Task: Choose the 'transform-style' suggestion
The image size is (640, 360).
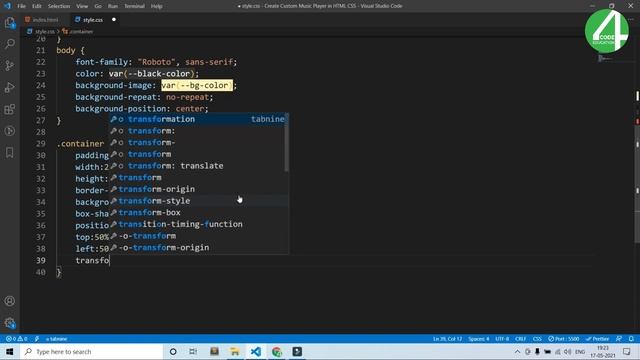Action: [198, 201]
